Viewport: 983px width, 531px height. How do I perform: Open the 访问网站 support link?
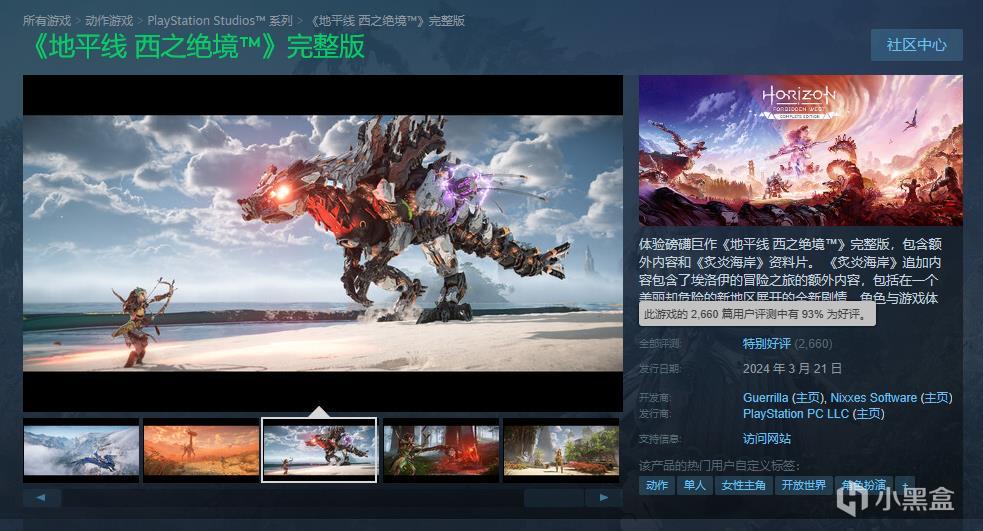pyautogui.click(x=767, y=439)
